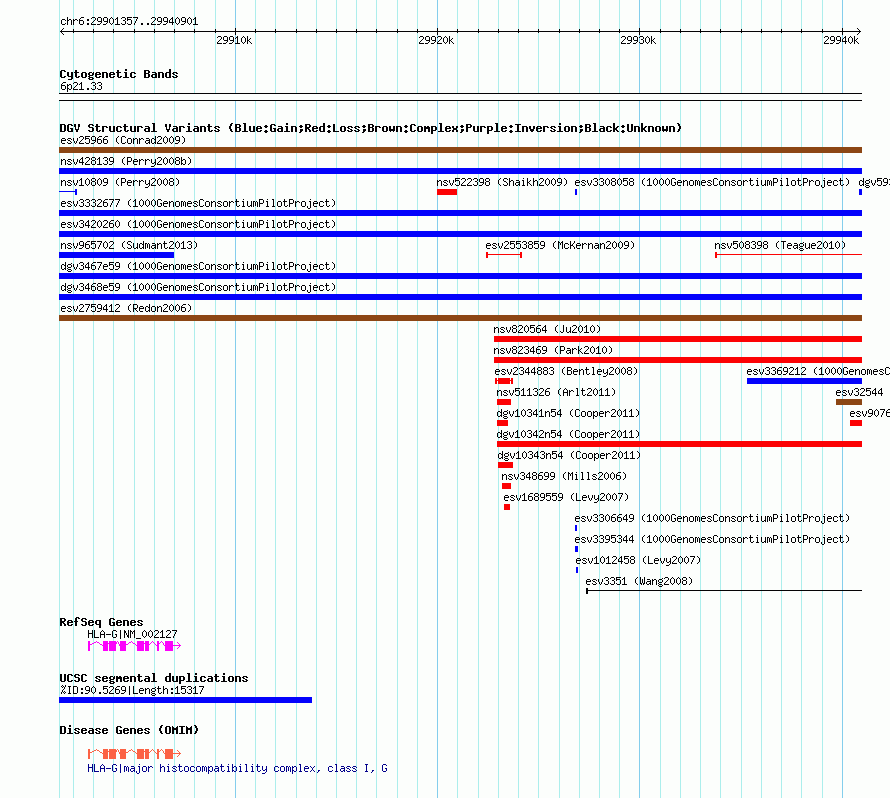Select the dgv10343n54 (Cooper2011) red block
Image resolution: width=890 pixels, height=798 pixels.
point(505,465)
